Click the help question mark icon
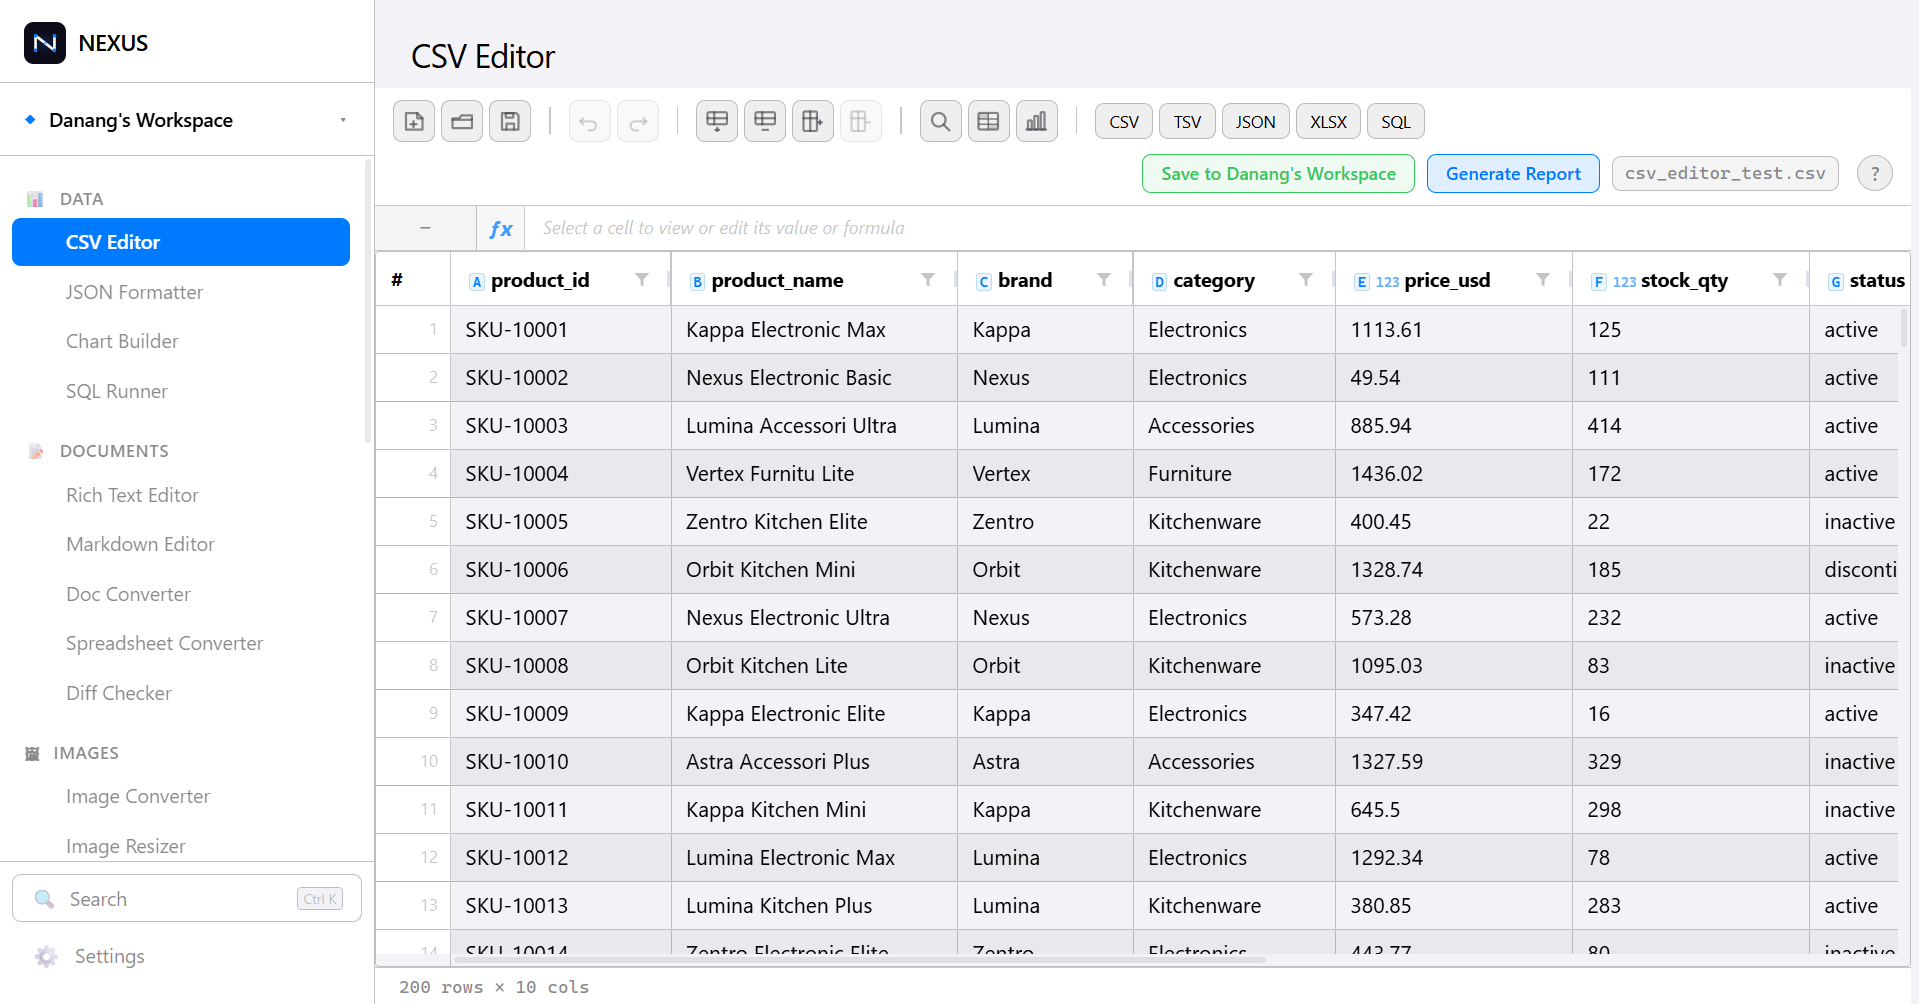 point(1875,174)
